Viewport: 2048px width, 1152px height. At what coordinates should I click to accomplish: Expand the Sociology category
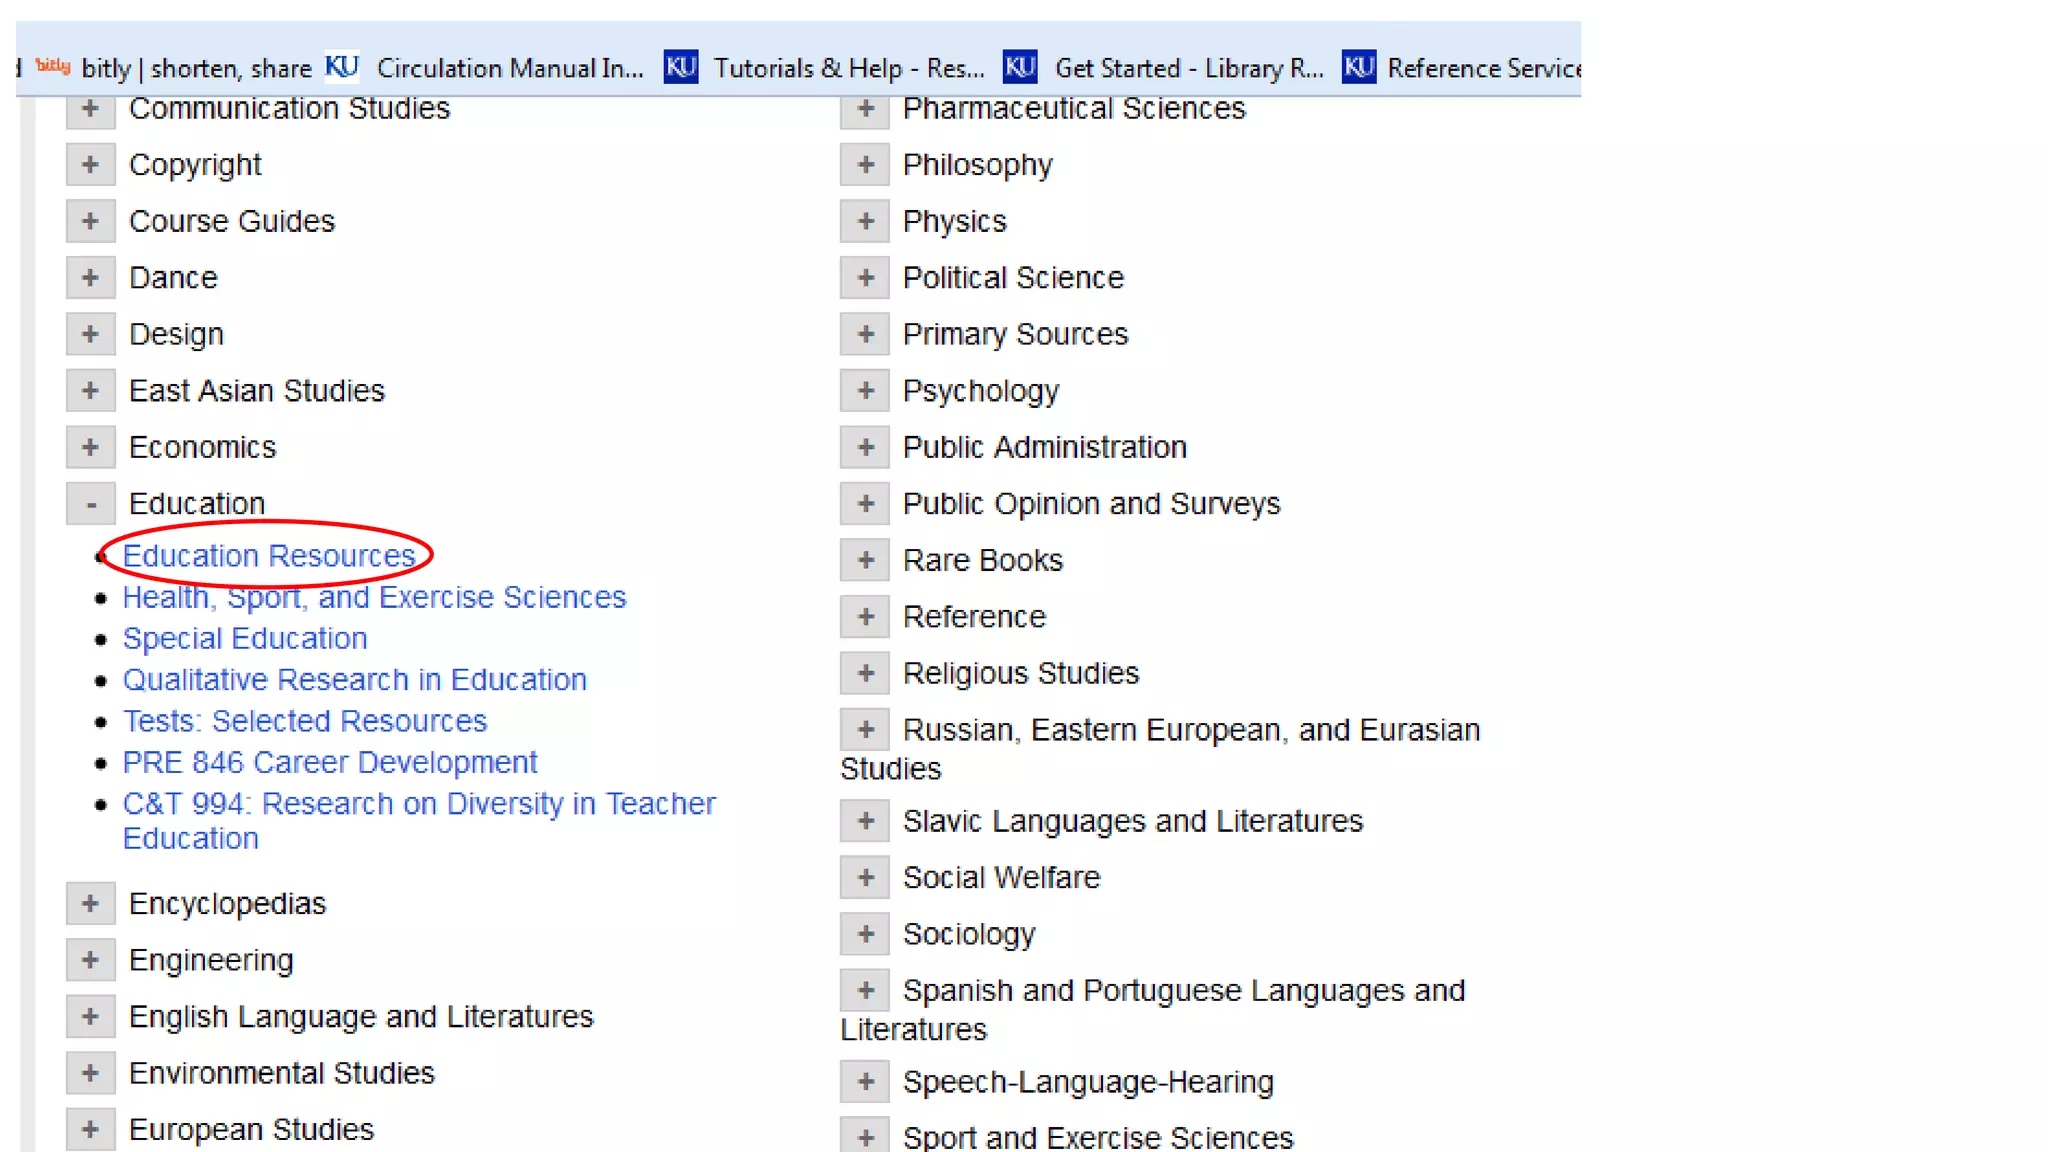(865, 934)
